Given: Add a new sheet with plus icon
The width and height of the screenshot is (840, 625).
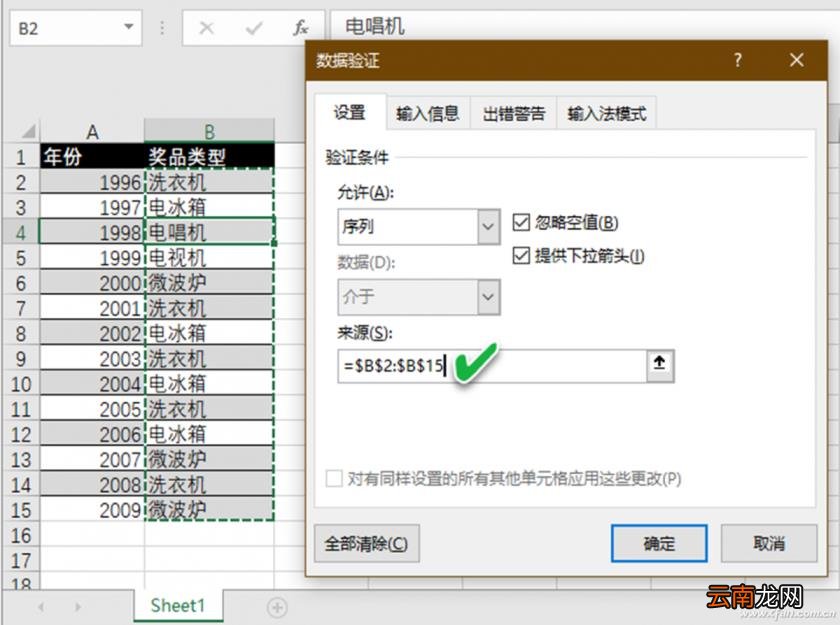Looking at the screenshot, I should (277, 607).
